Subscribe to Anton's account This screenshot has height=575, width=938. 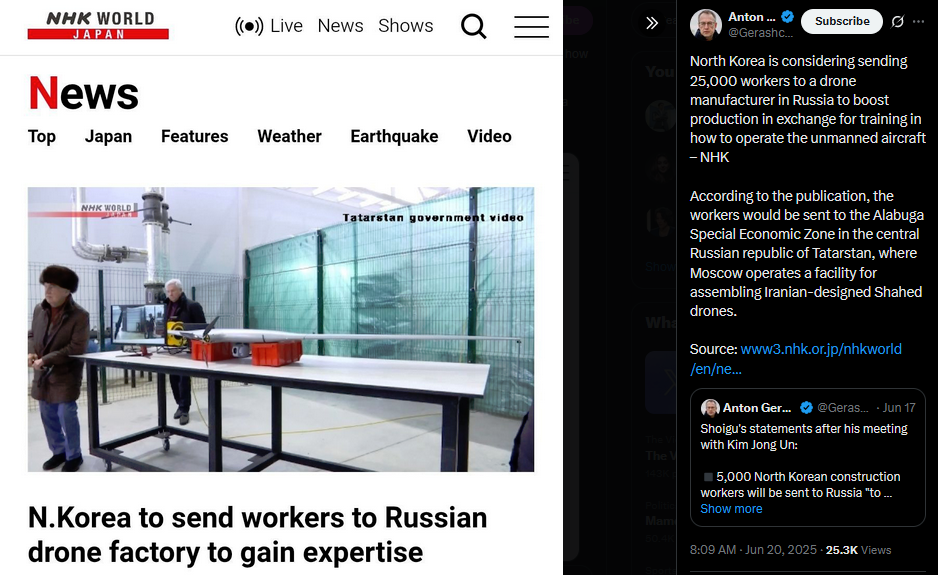tap(842, 21)
